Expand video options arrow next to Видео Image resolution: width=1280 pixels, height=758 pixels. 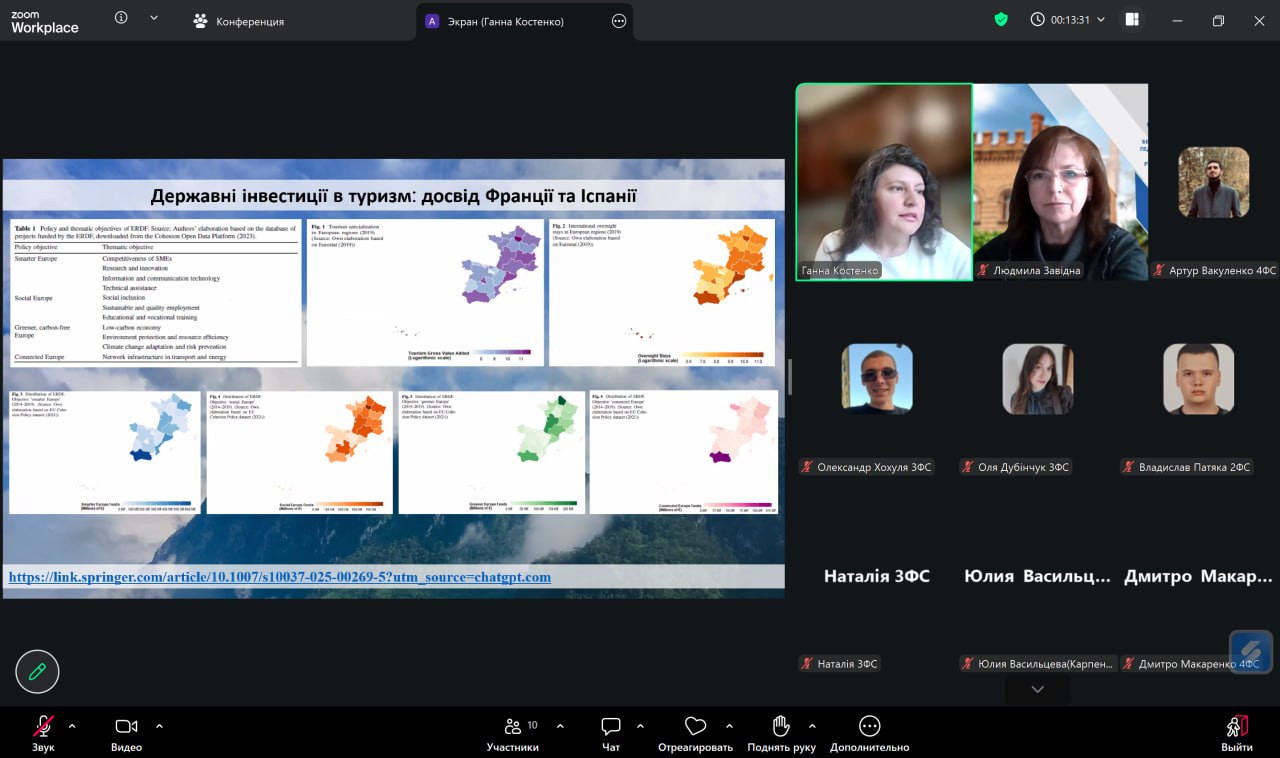click(x=159, y=726)
